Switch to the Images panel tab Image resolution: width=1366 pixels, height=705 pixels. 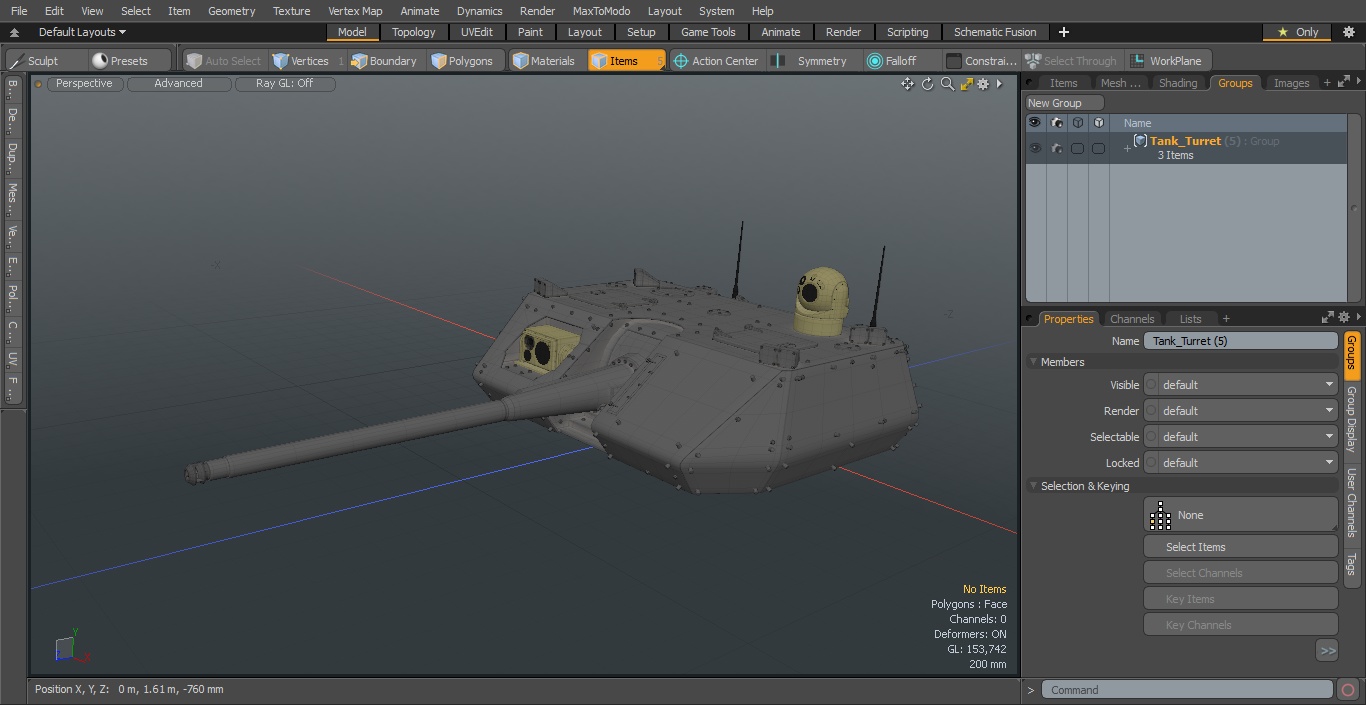(x=1291, y=83)
